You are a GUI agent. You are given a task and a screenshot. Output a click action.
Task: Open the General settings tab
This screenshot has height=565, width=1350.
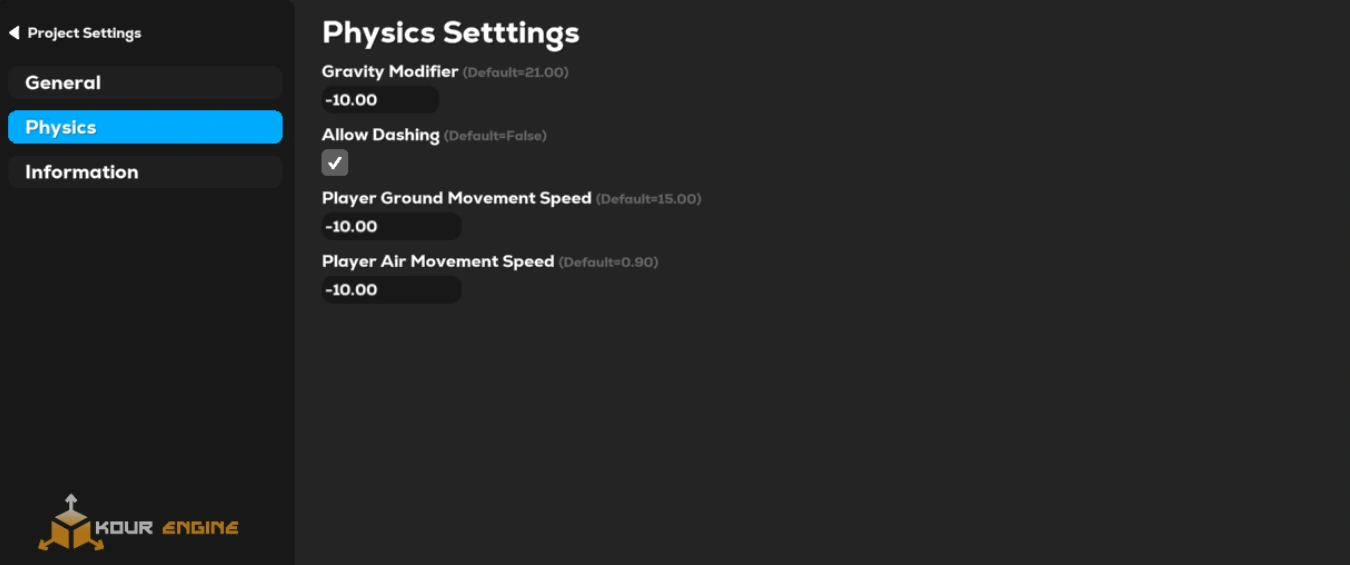coord(145,83)
